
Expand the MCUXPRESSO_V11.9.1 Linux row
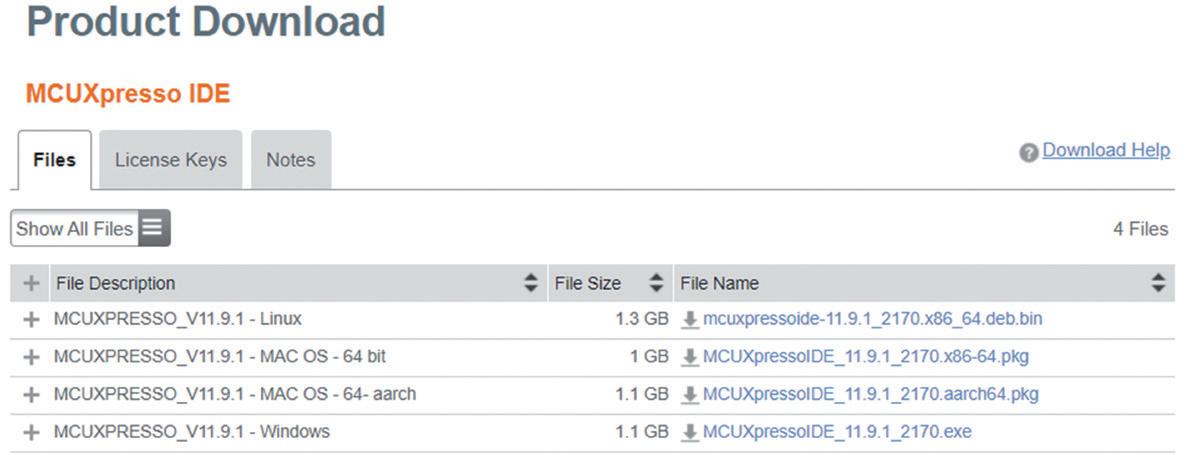click(x=31, y=320)
